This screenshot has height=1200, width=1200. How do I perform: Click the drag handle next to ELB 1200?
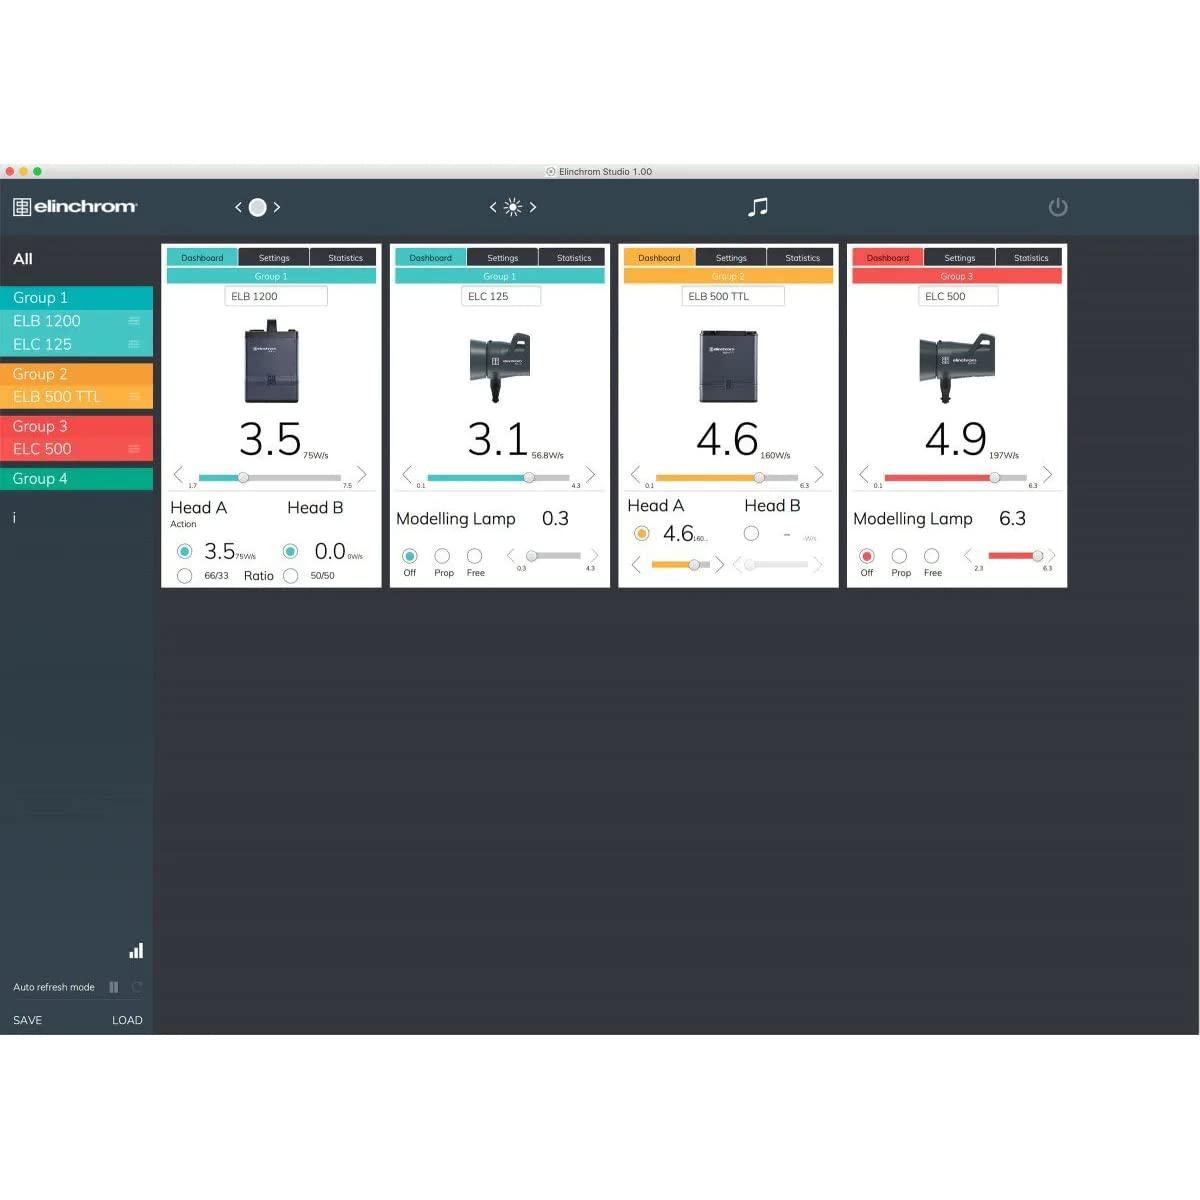point(134,321)
